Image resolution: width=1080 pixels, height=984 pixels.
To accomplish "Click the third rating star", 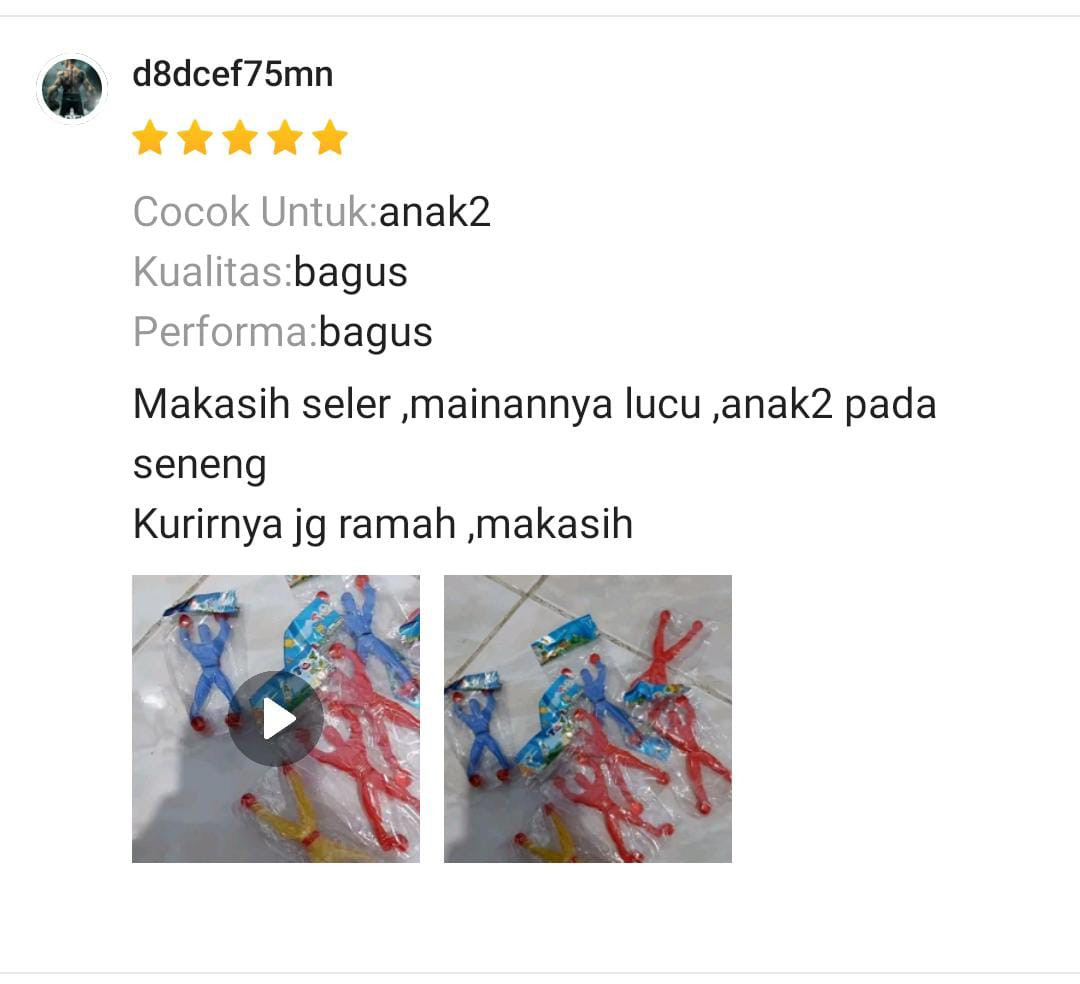I will pyautogui.click(x=240, y=138).
